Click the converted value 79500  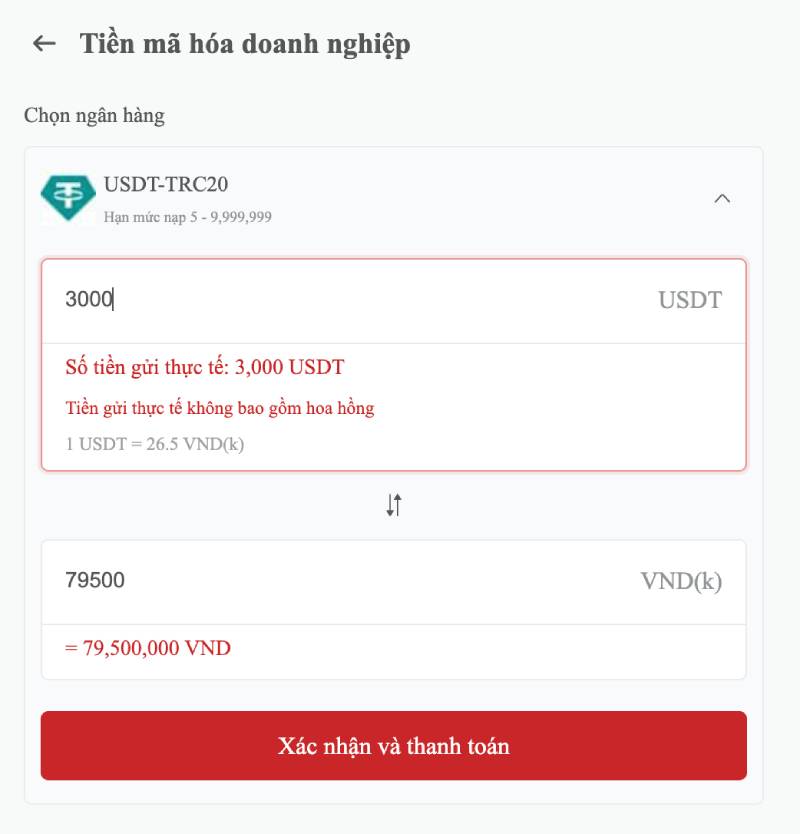pyautogui.click(x=95, y=581)
